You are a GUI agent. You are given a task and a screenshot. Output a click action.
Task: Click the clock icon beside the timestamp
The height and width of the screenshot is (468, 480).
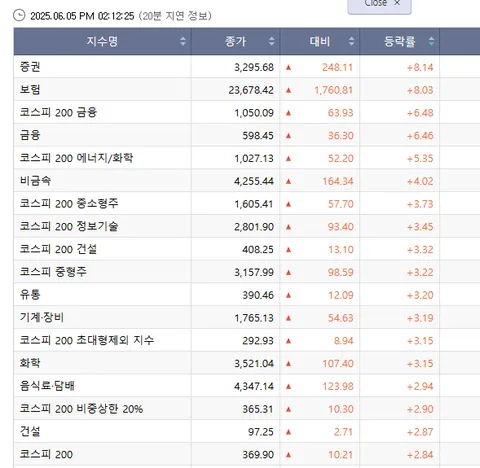tap(19, 15)
